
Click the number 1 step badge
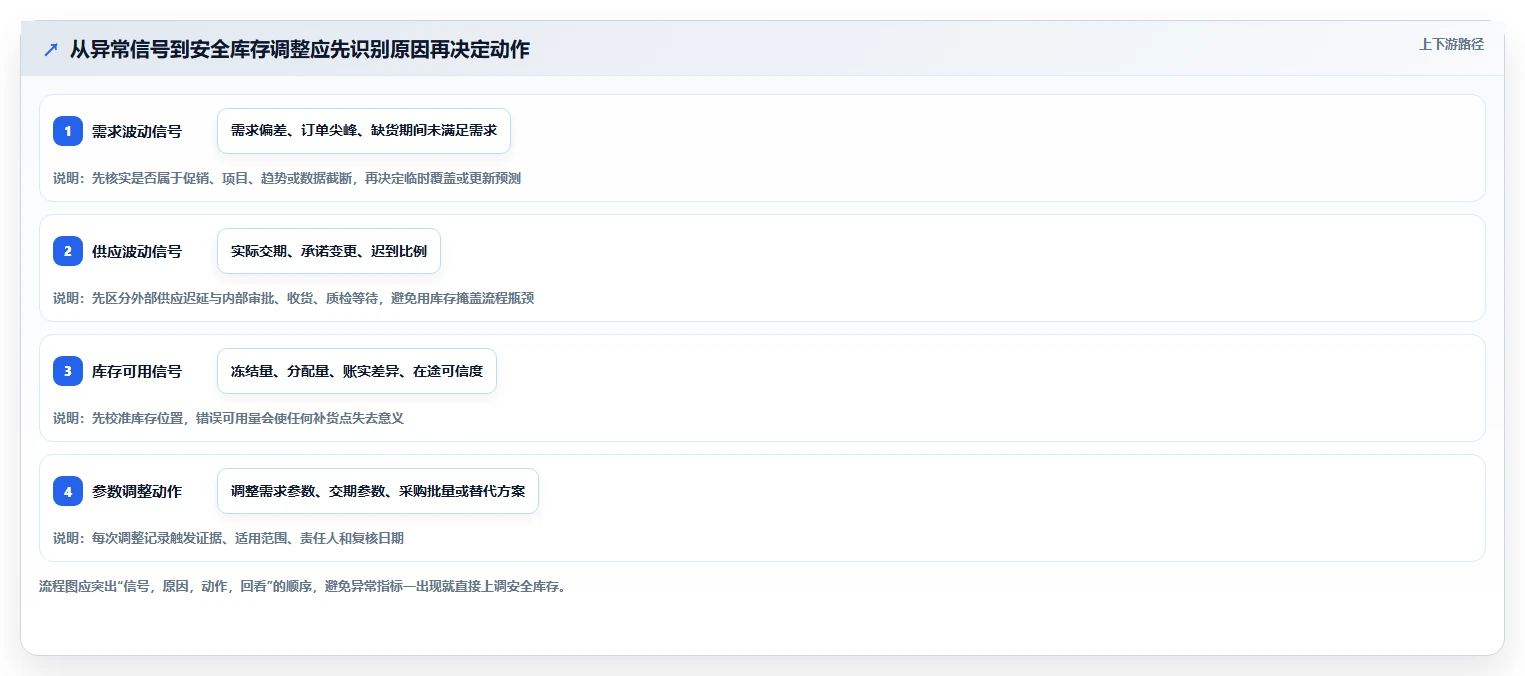tap(68, 131)
